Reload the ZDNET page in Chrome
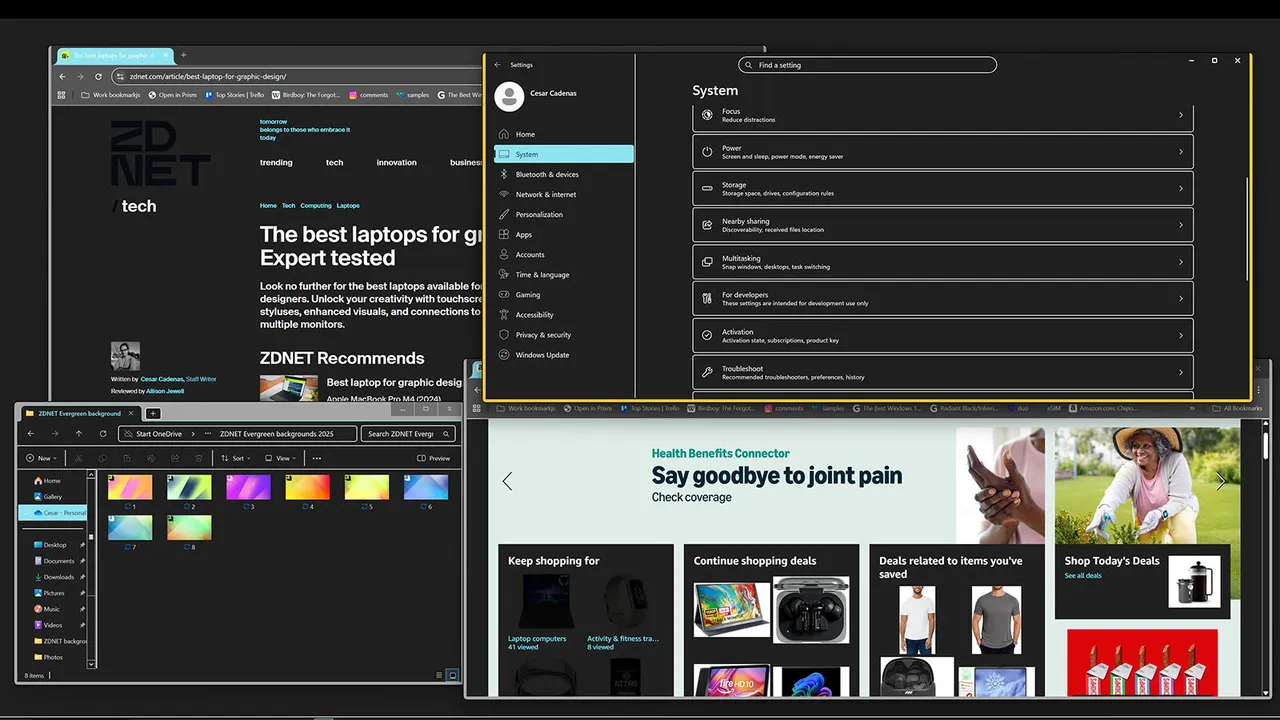This screenshot has width=1280, height=720. pos(98,76)
